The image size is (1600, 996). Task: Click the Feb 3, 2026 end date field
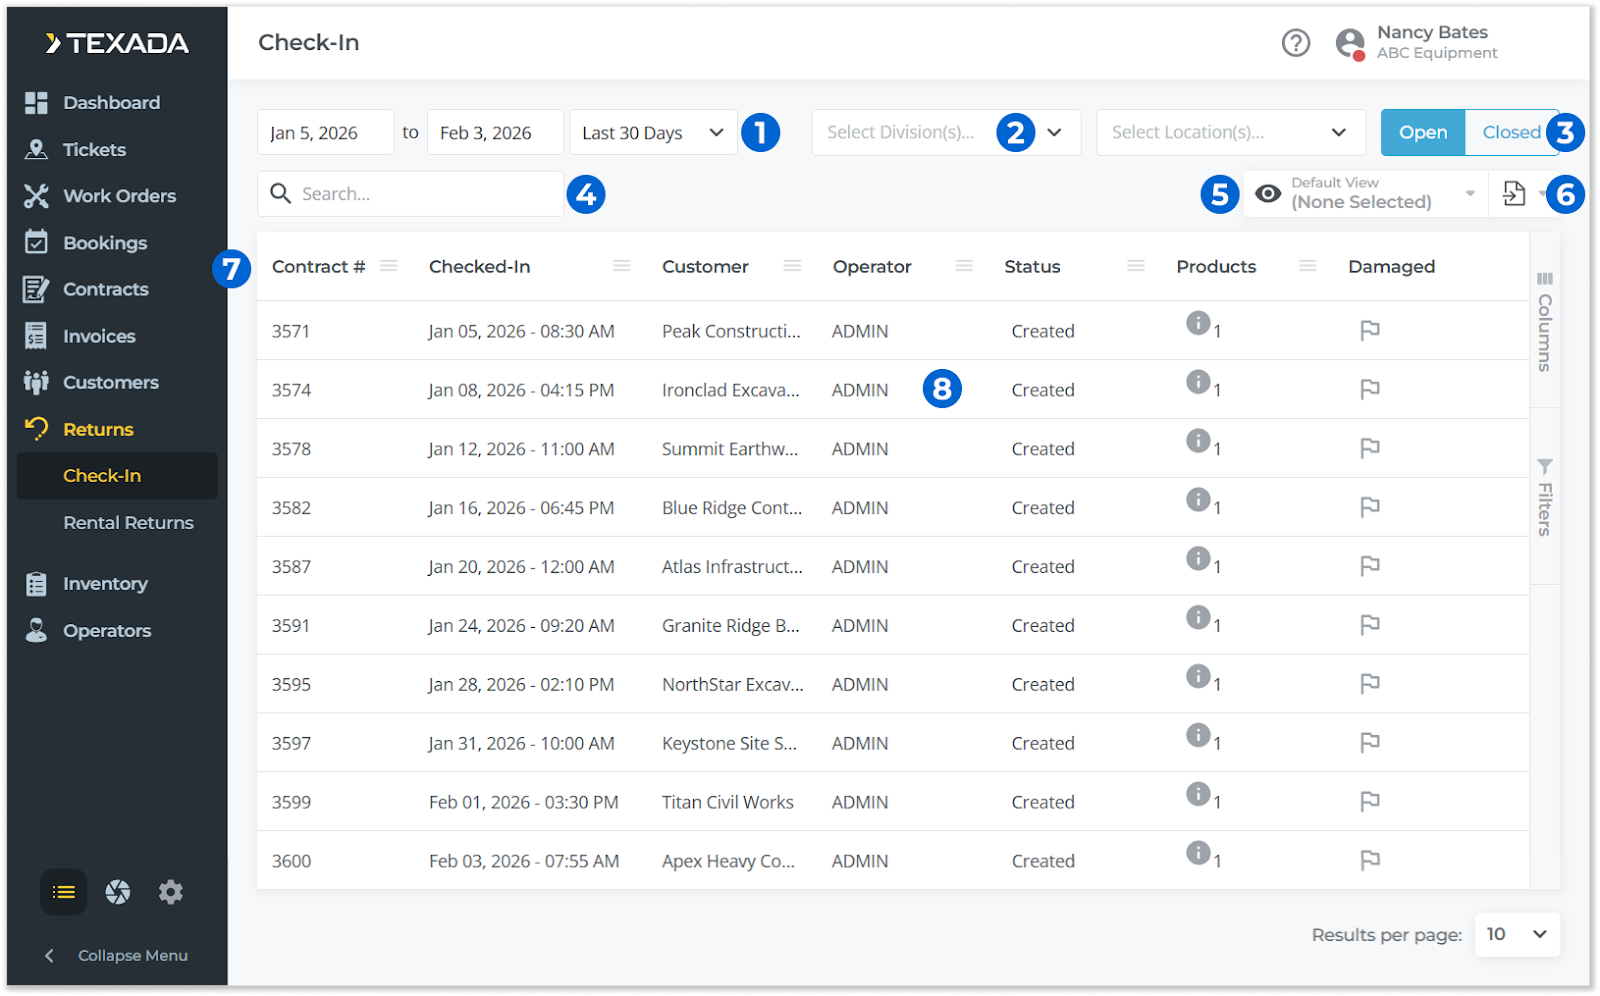click(495, 132)
